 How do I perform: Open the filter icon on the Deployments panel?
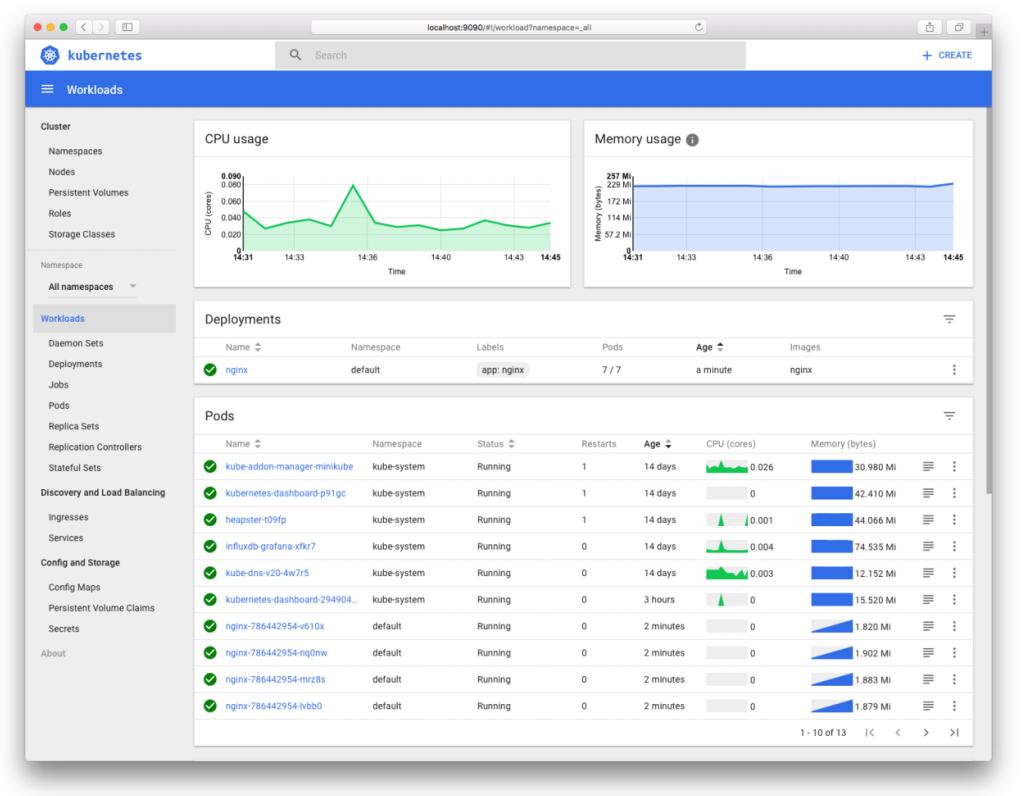click(x=950, y=319)
